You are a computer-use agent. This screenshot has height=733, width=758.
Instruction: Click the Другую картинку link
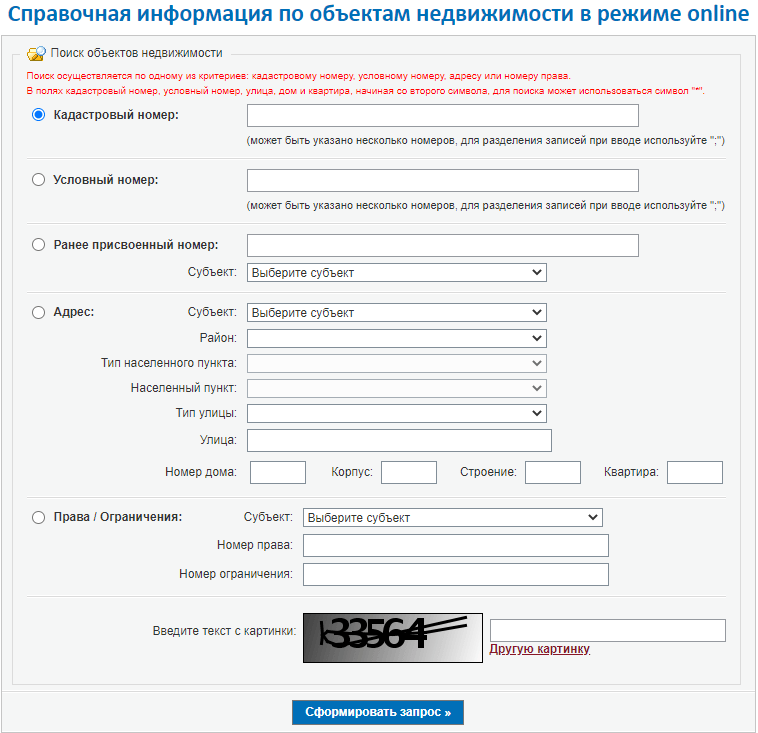[x=539, y=650]
